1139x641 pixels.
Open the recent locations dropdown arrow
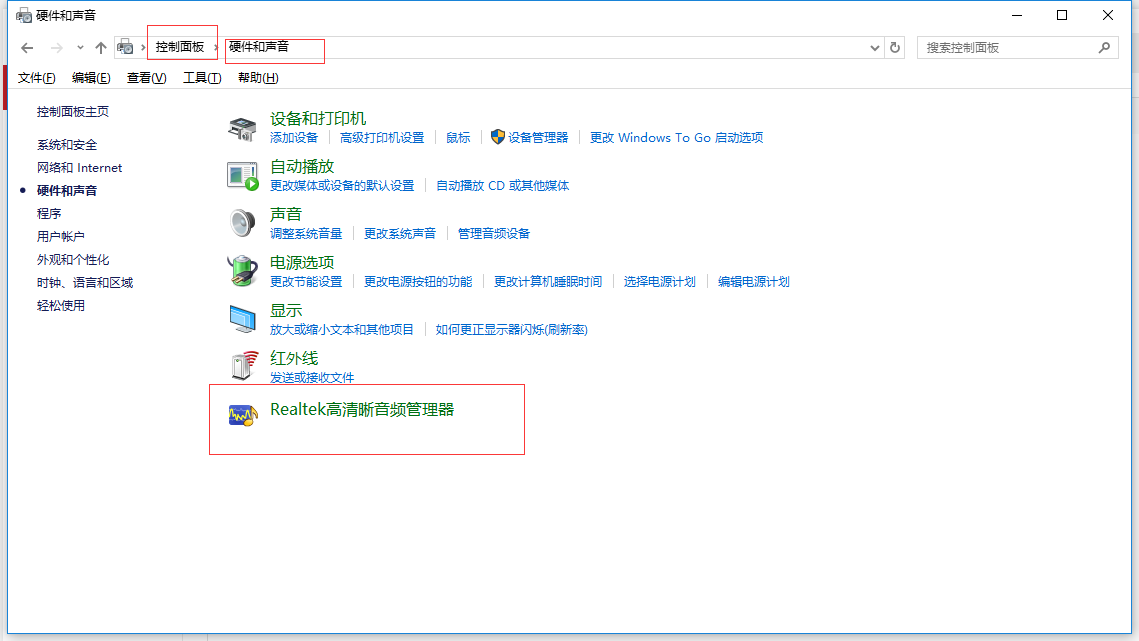pyautogui.click(x=80, y=48)
